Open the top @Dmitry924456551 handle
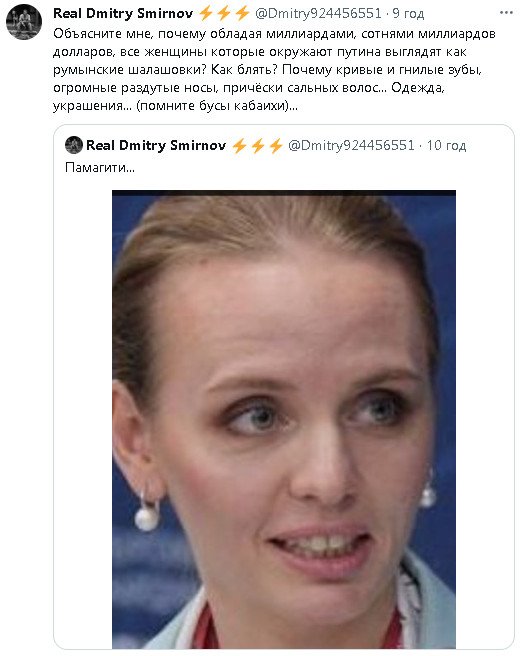Image resolution: width=525 pixels, height=656 pixels. tap(318, 13)
